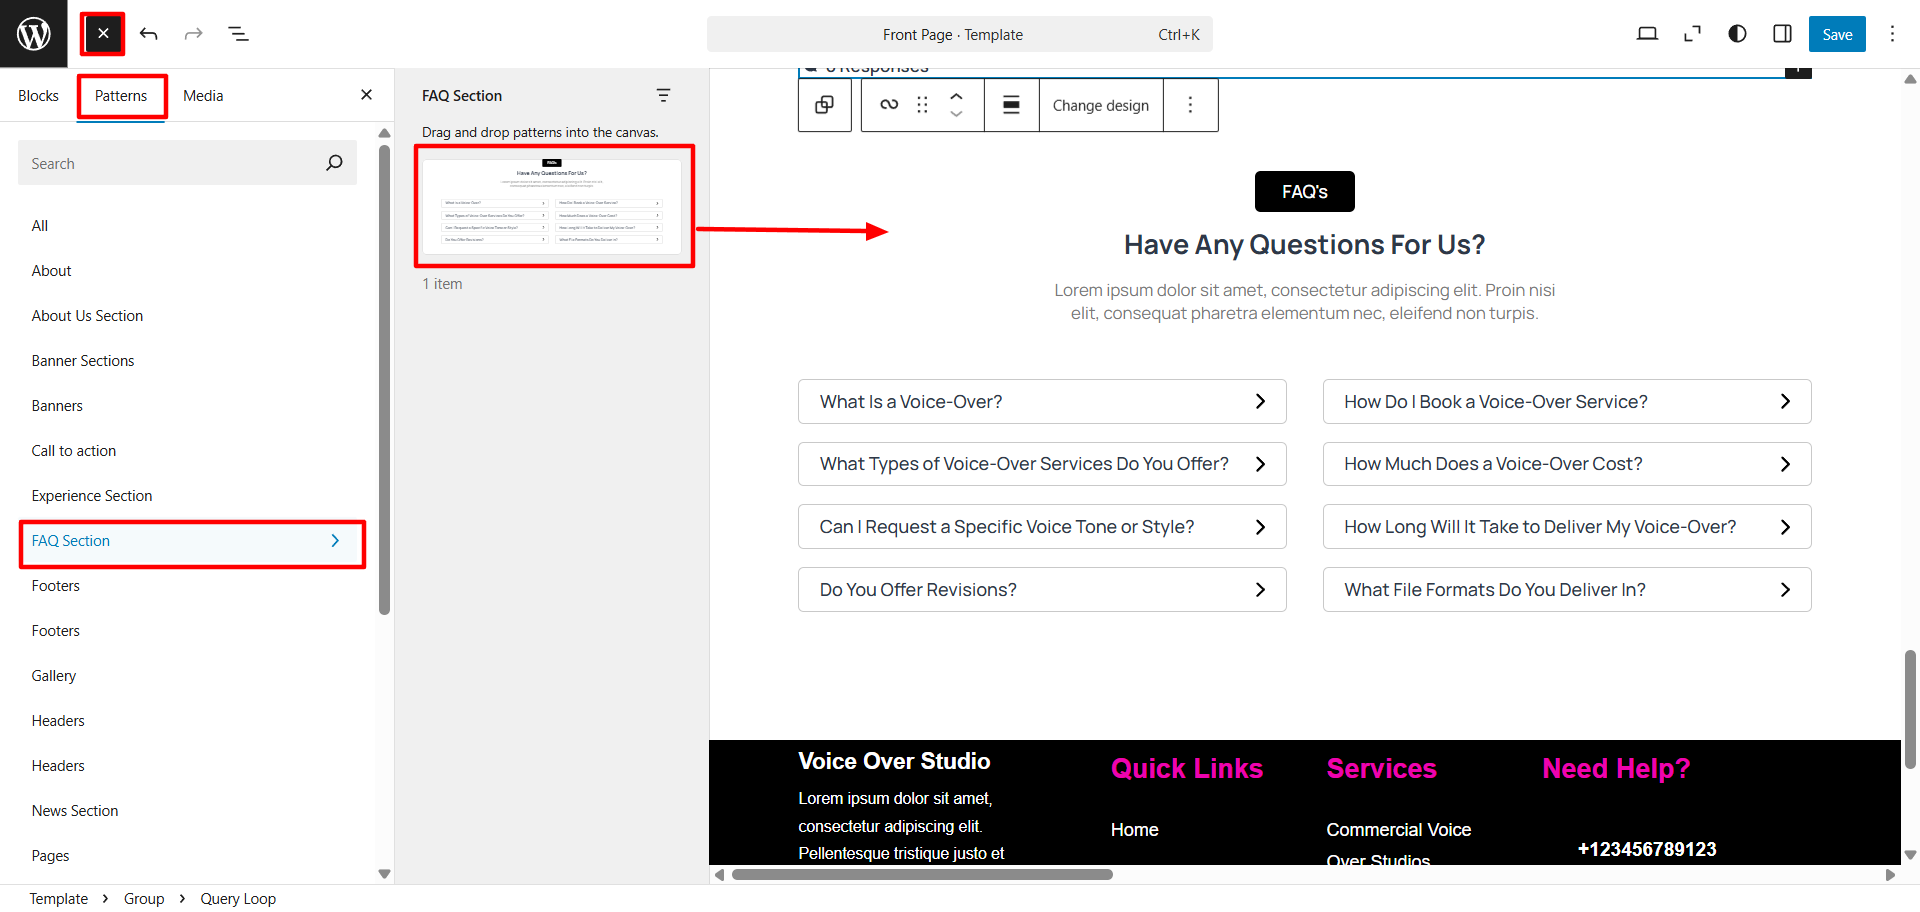The height and width of the screenshot is (912, 1920).
Task: Expand 'Do You Offer Revisions?' question
Action: coord(1041,590)
